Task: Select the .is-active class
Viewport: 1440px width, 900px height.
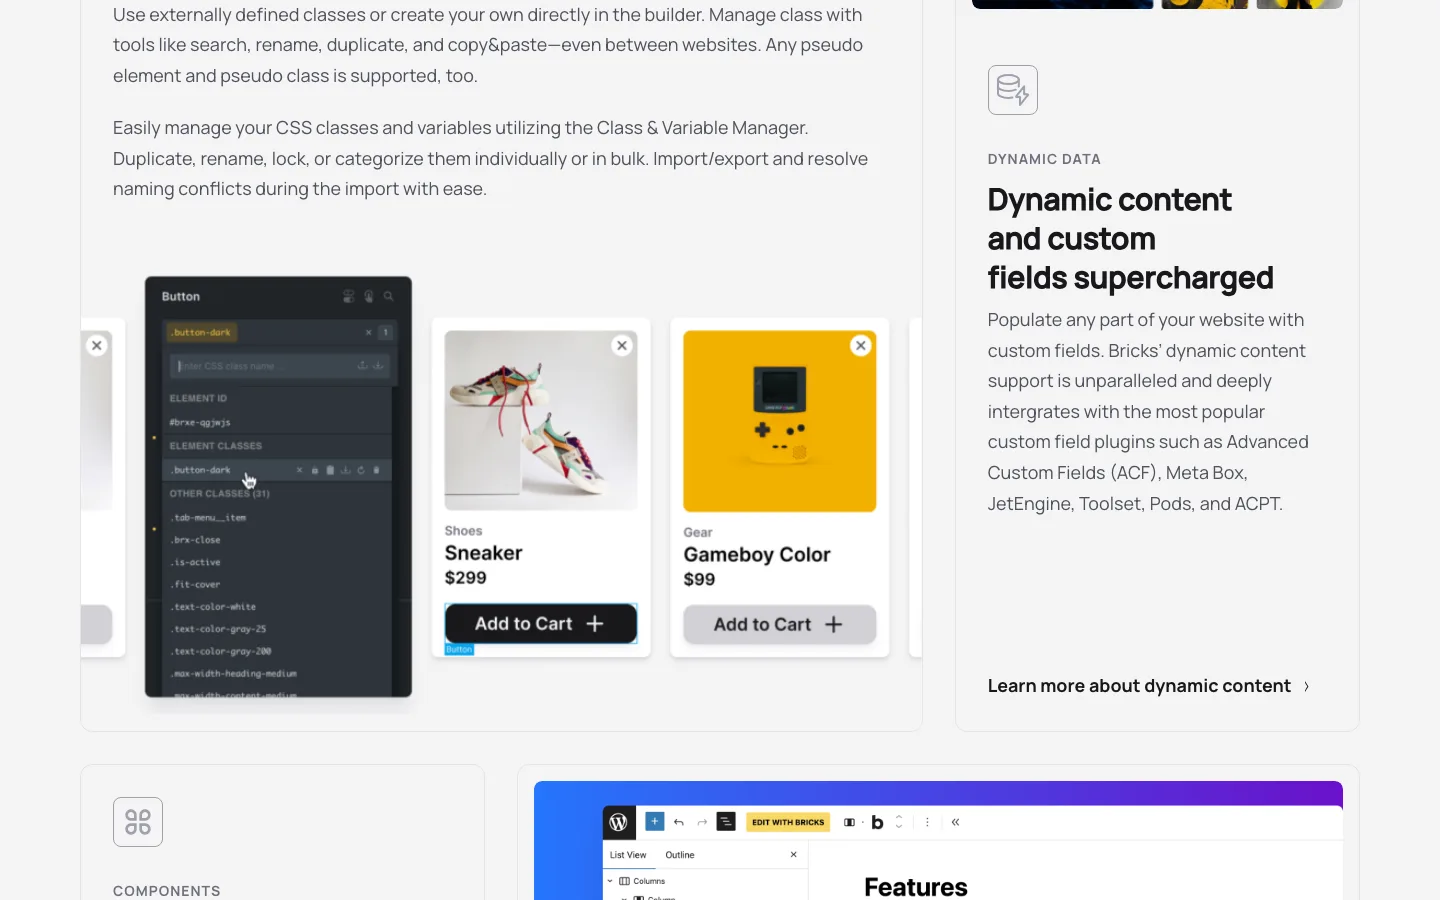Action: click(x=196, y=562)
